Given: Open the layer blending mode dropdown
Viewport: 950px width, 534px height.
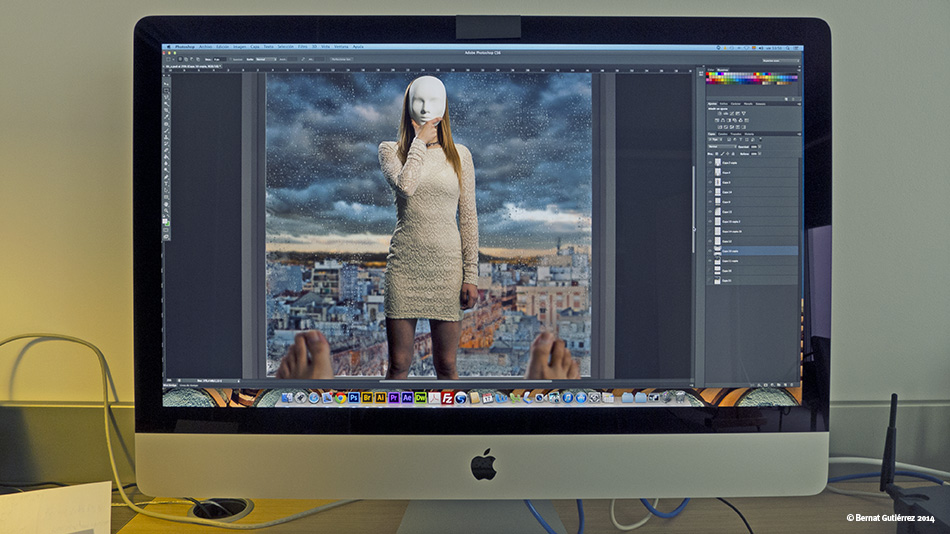Looking at the screenshot, I should [722, 147].
